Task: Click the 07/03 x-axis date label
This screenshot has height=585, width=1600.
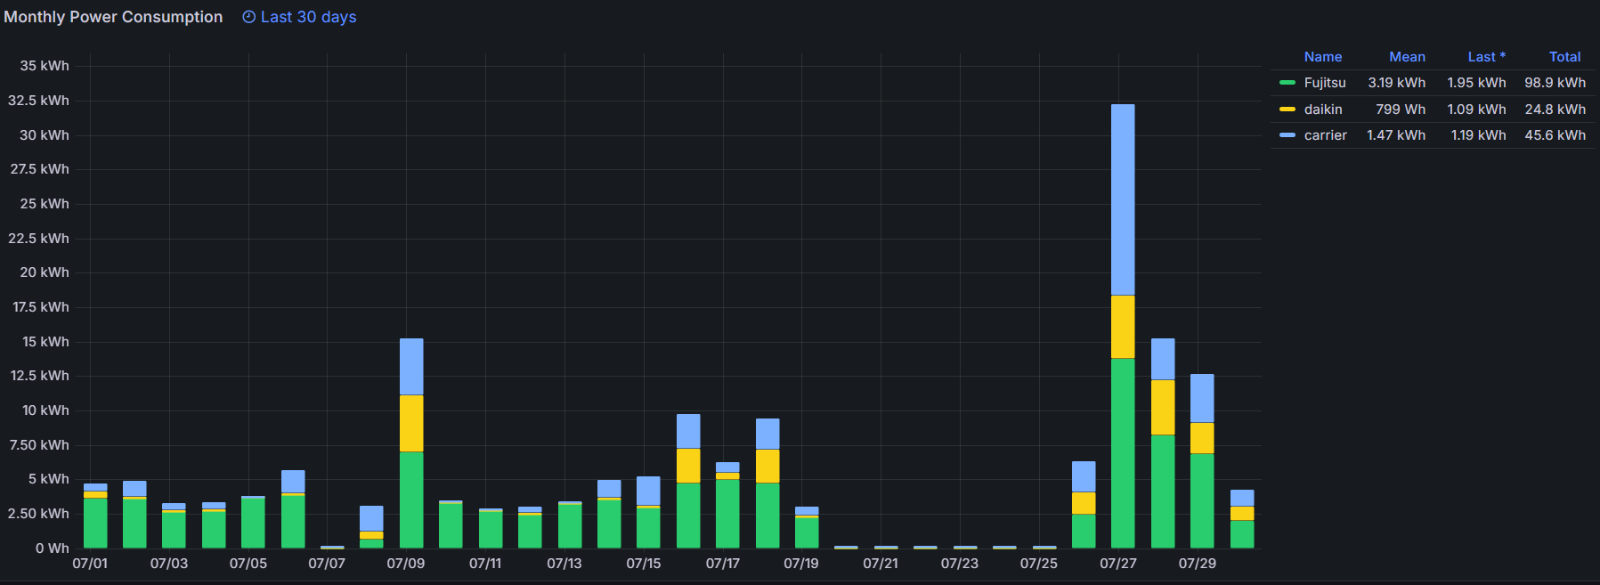Action: point(169,564)
